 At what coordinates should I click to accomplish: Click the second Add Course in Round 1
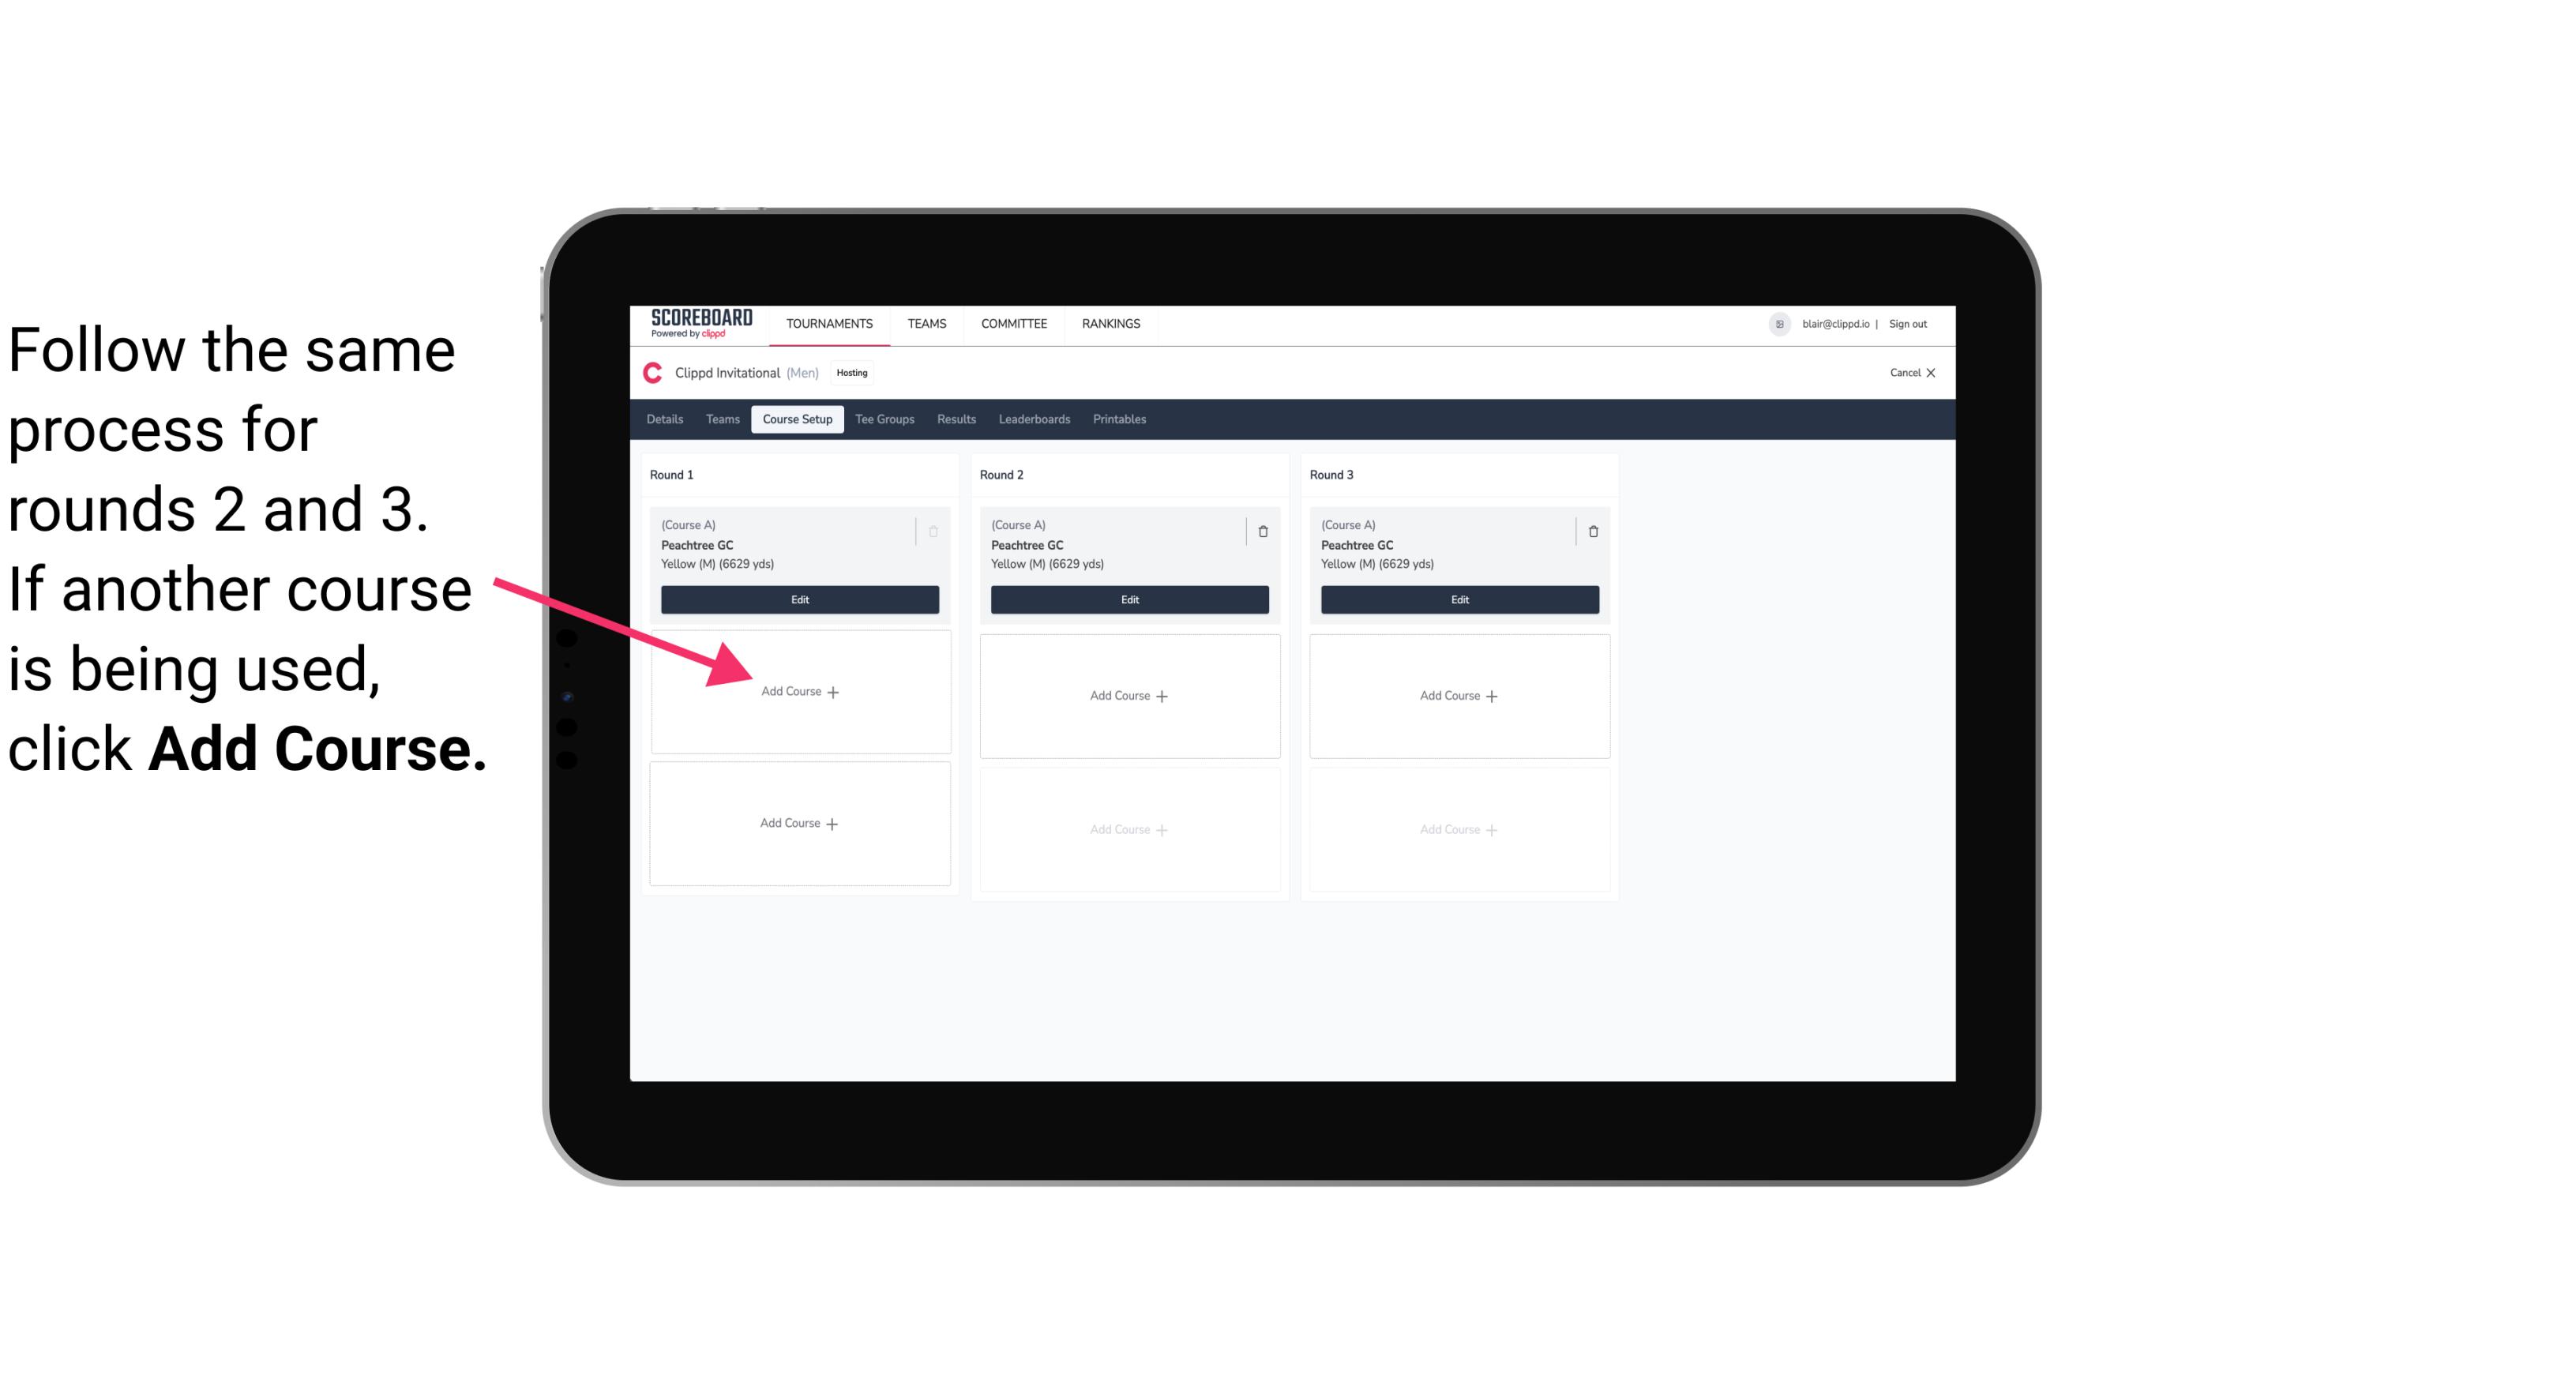click(800, 823)
